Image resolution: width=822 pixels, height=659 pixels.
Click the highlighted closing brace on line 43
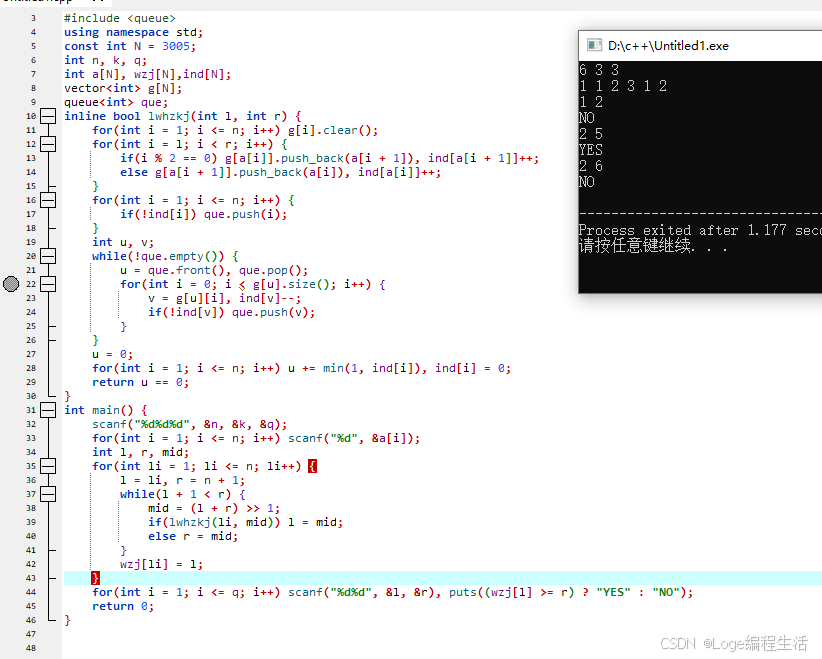95,578
